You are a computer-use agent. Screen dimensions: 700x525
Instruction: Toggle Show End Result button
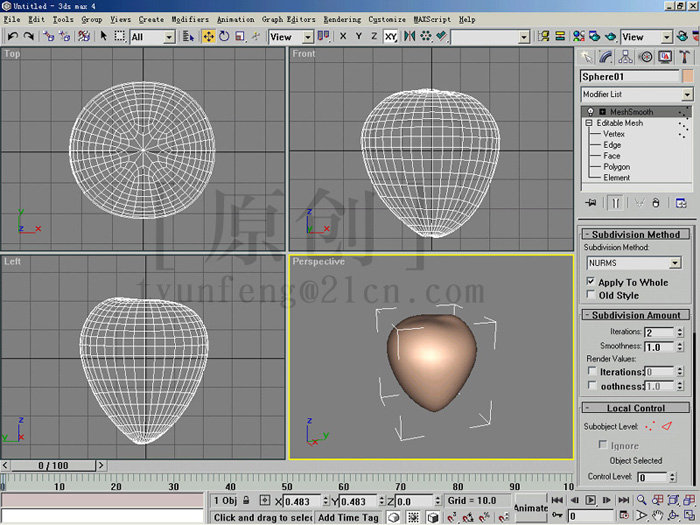tap(616, 203)
